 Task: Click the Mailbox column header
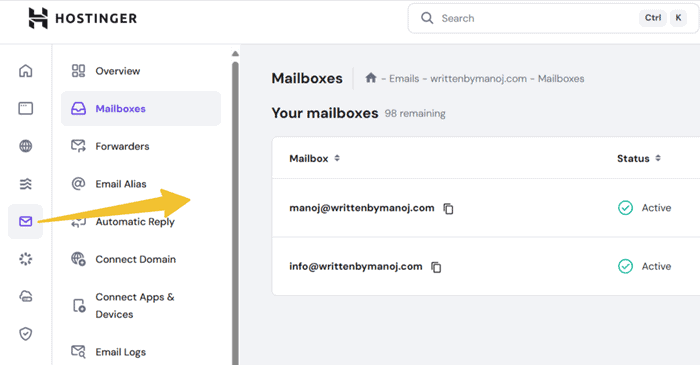(x=308, y=158)
